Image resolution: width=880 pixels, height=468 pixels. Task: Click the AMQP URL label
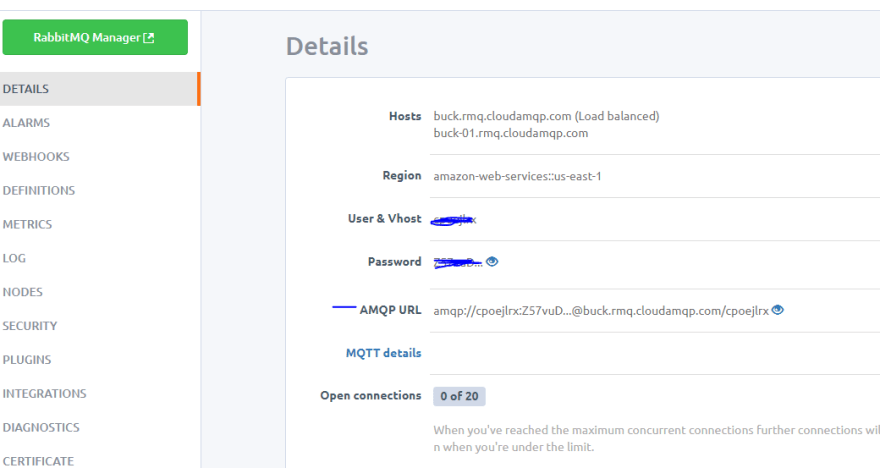(390, 310)
